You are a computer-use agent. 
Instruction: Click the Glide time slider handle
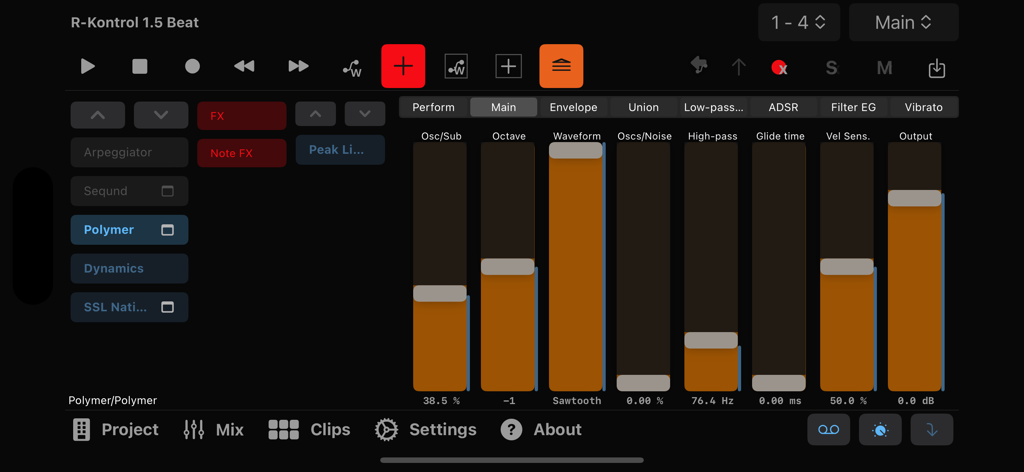[778, 383]
